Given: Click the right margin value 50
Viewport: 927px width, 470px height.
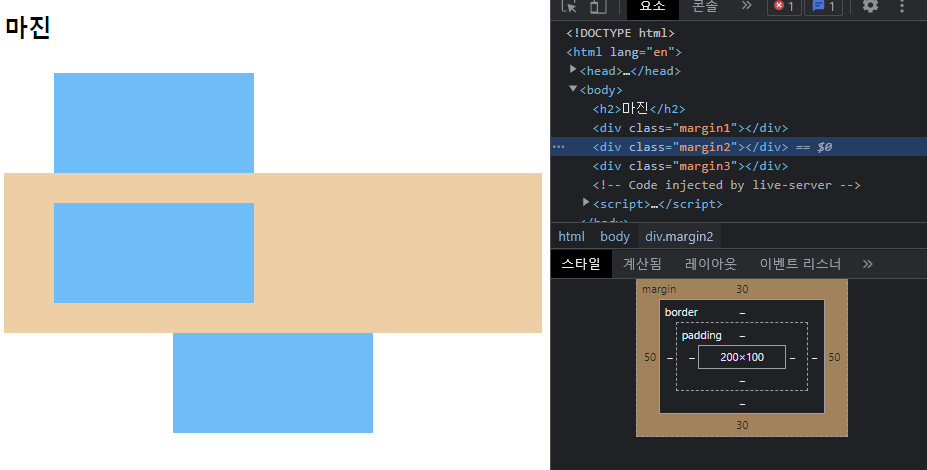Looking at the screenshot, I should [834, 357].
